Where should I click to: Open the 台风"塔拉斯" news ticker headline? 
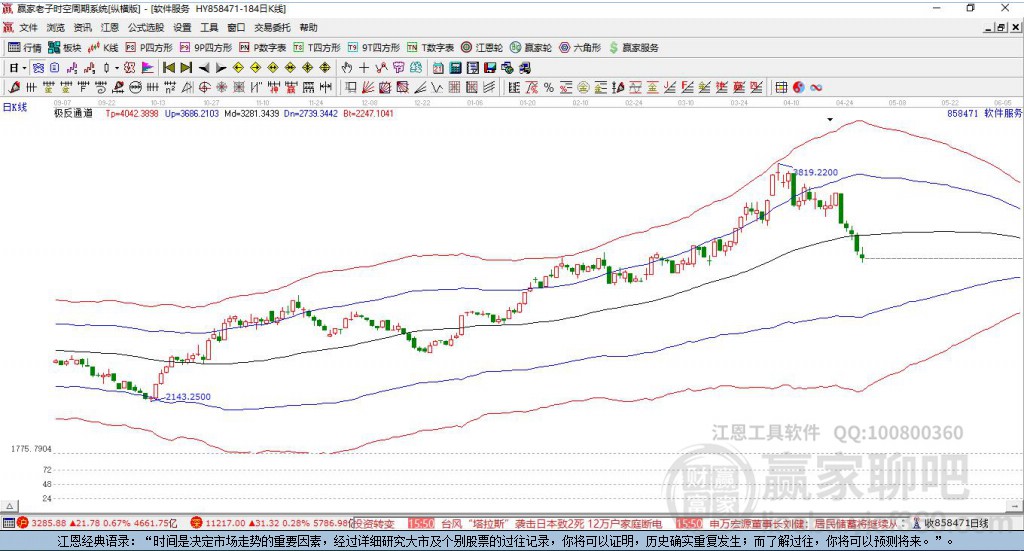click(x=551, y=524)
